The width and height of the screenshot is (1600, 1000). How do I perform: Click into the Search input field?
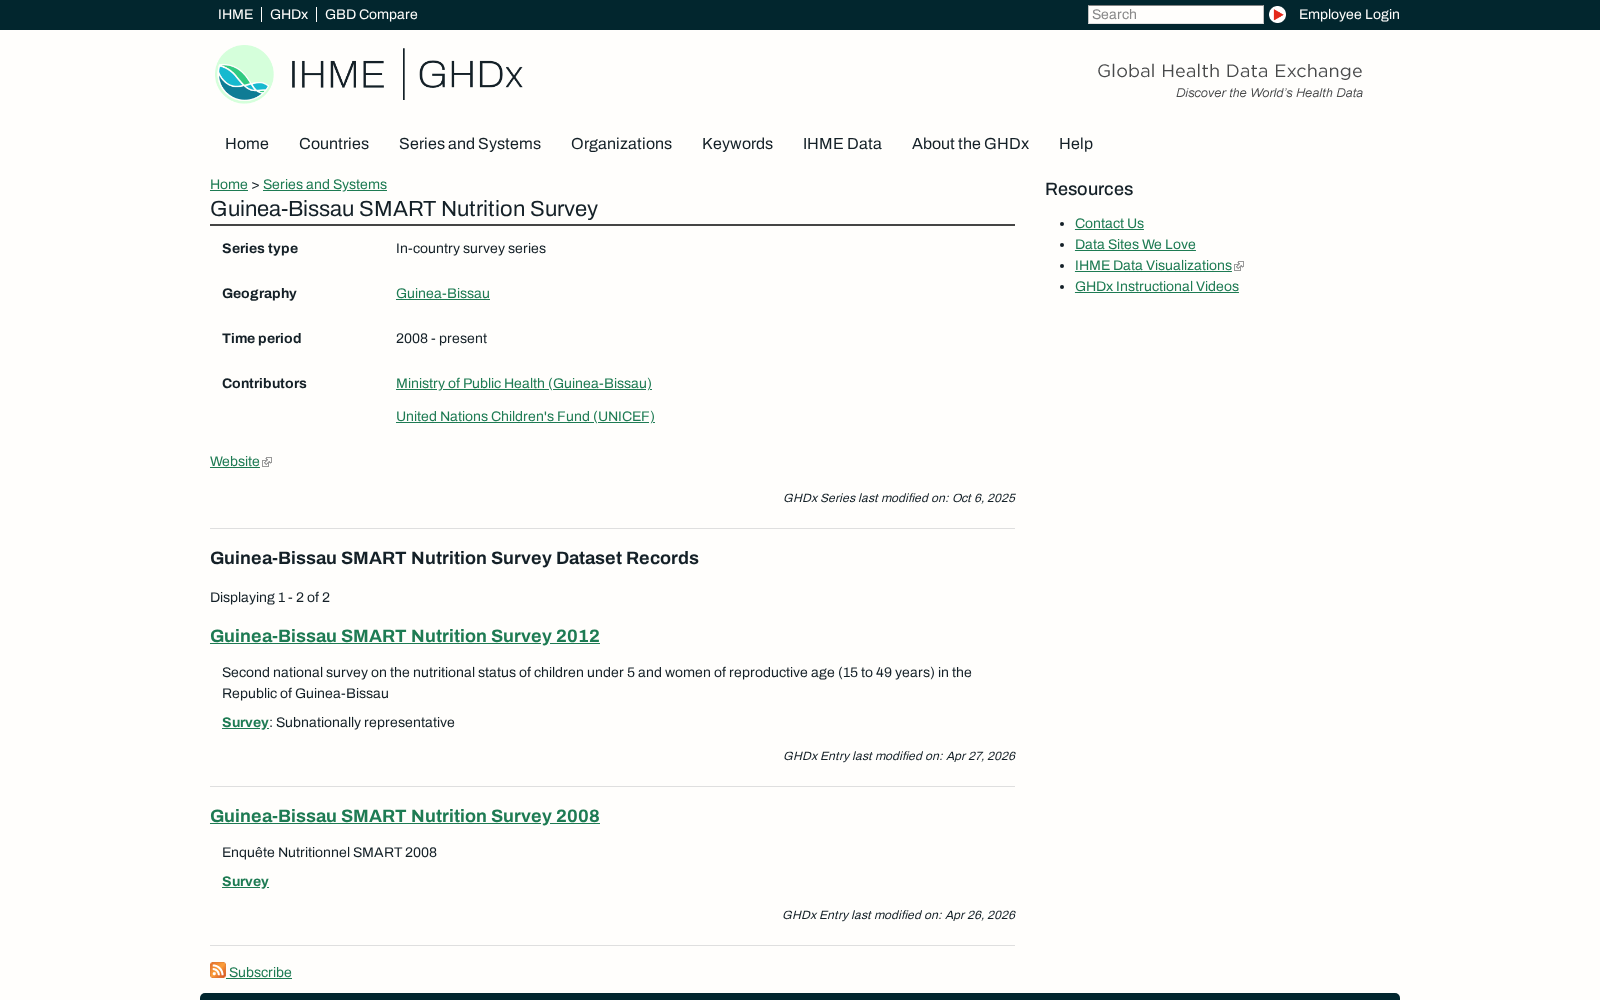point(1176,14)
